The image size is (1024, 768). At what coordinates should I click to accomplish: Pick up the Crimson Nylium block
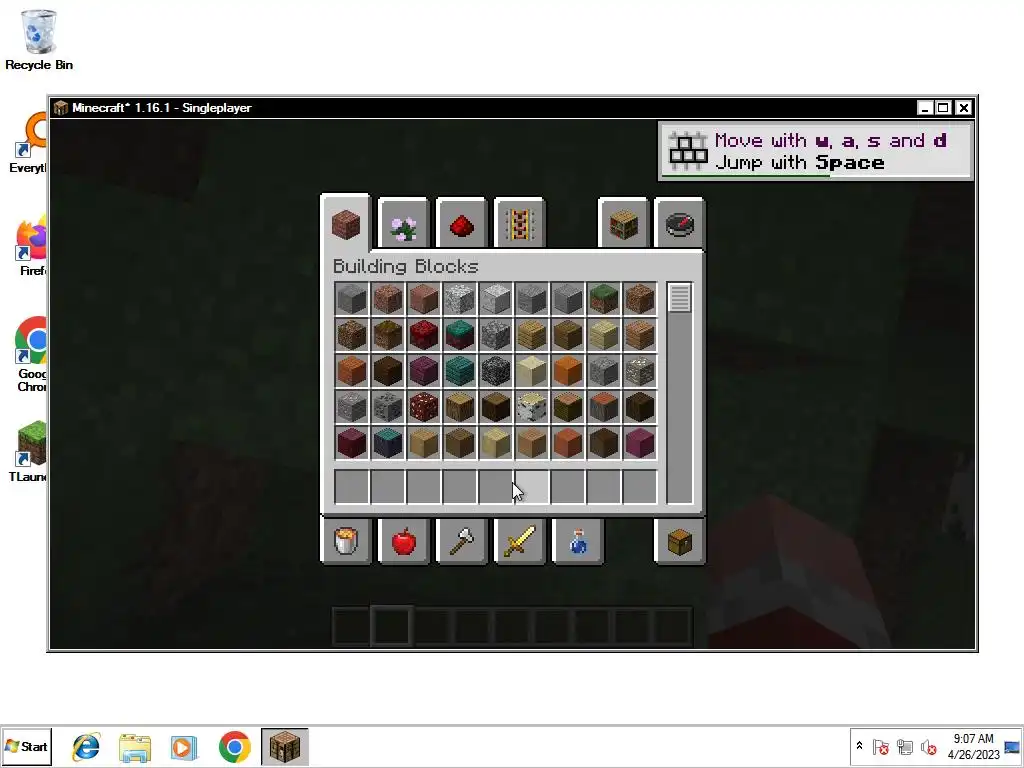coord(424,335)
